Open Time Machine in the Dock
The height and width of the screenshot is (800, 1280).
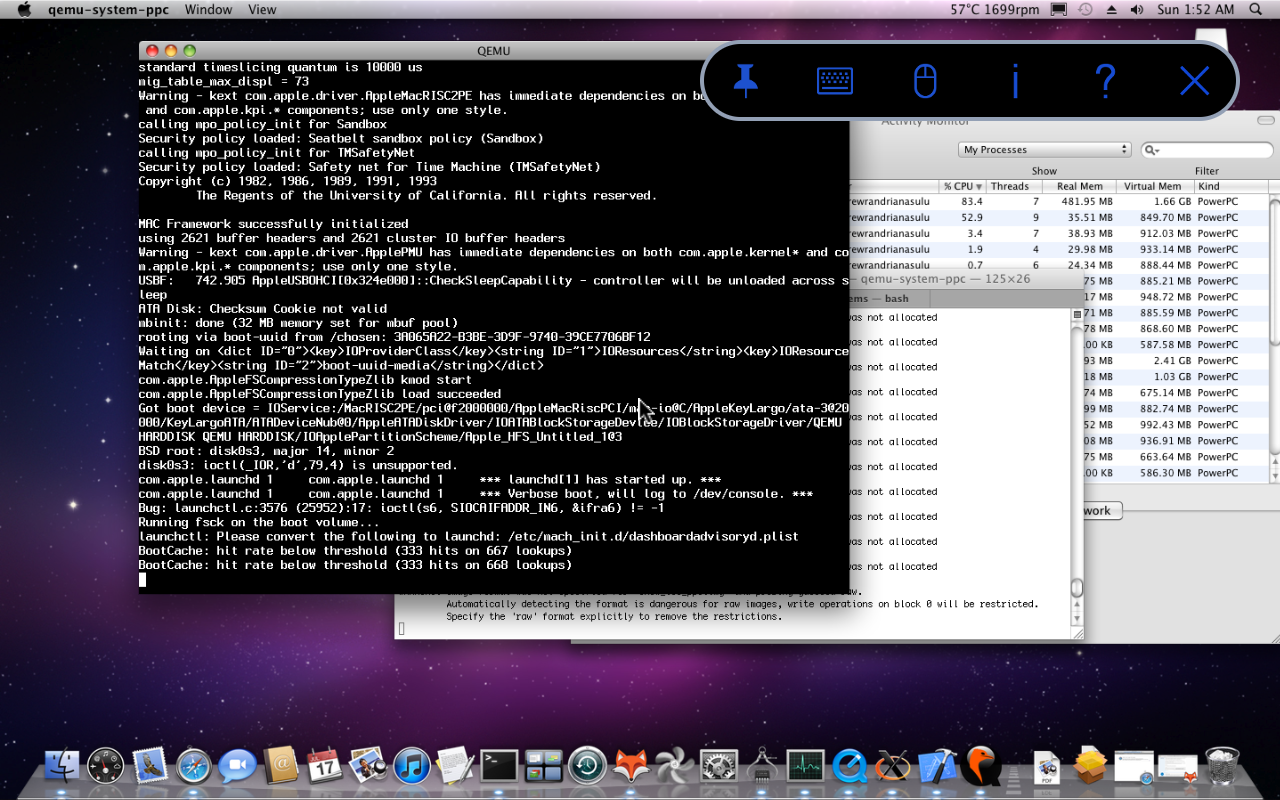(587, 767)
